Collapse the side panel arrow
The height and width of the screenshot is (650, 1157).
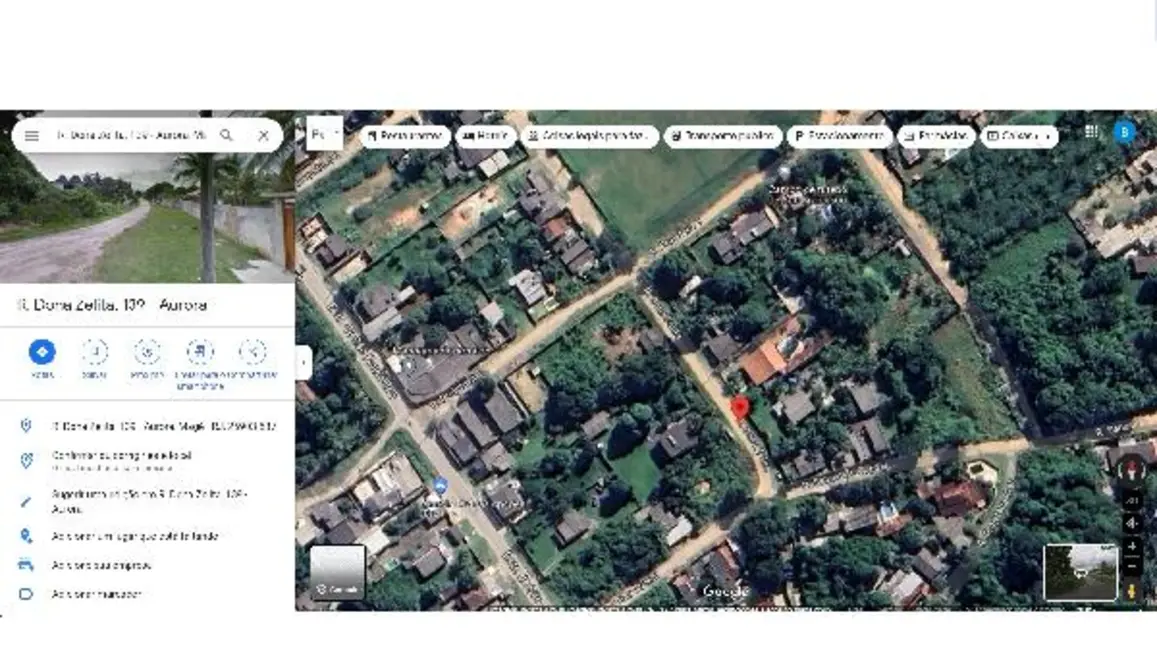click(x=303, y=362)
